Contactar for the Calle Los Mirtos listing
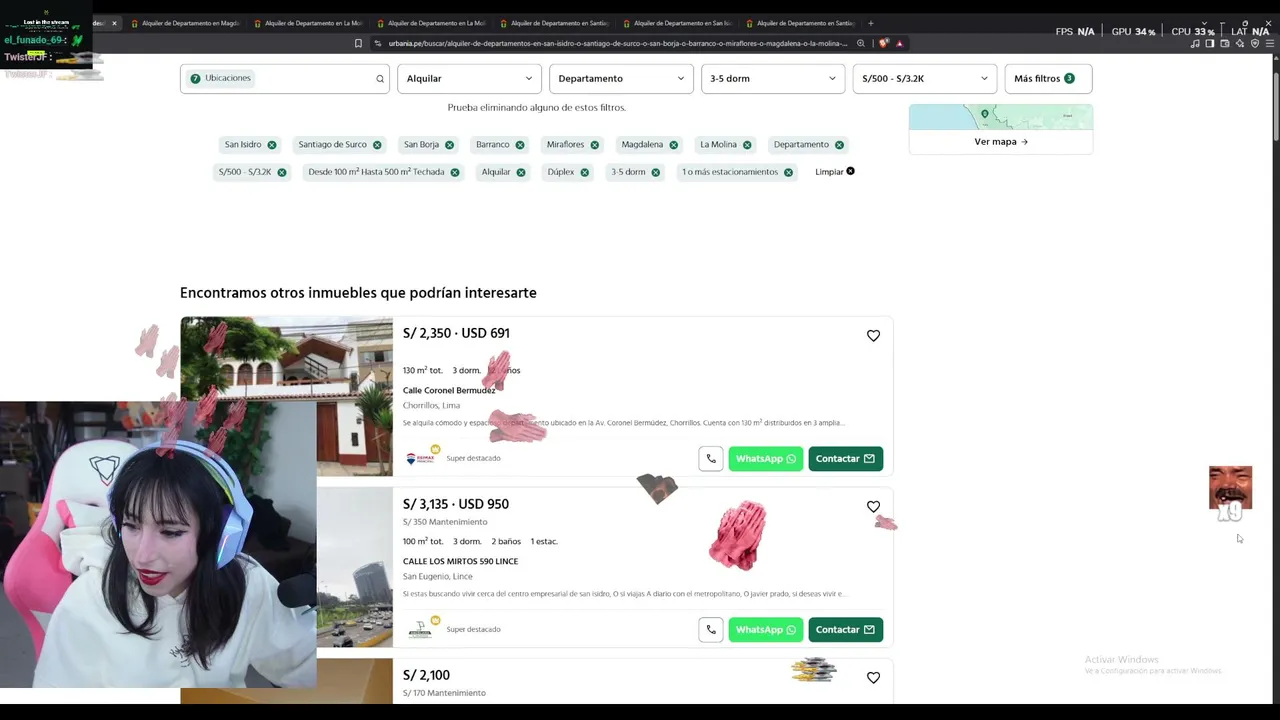1280x720 pixels. click(x=846, y=630)
